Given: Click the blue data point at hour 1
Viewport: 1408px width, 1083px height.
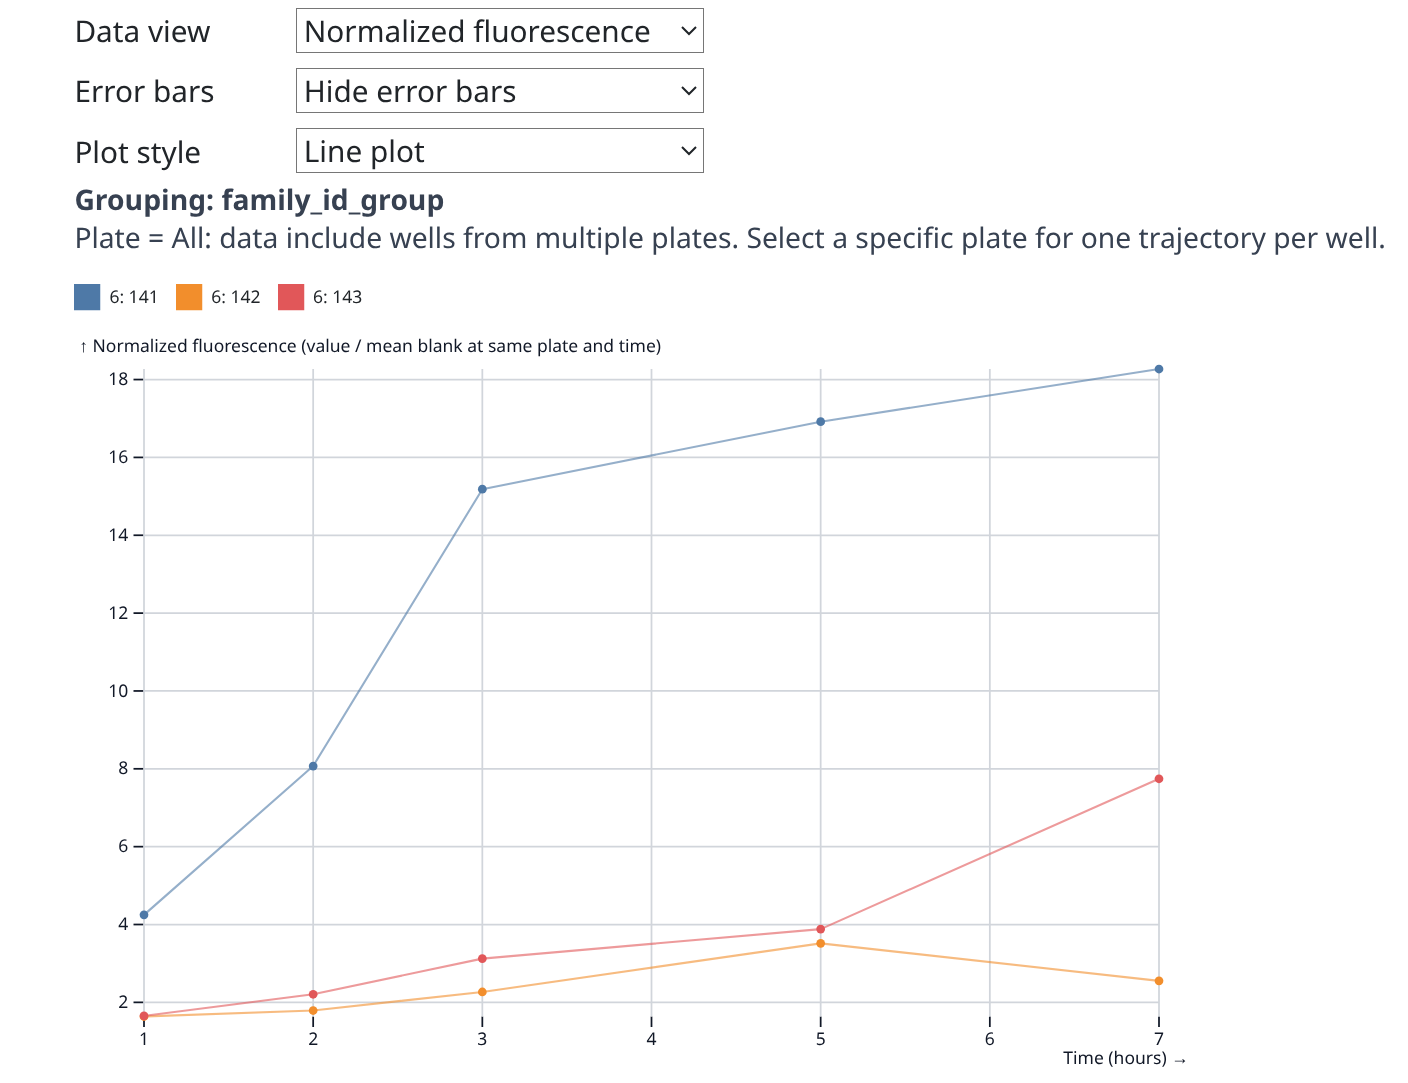Looking at the screenshot, I should point(144,915).
